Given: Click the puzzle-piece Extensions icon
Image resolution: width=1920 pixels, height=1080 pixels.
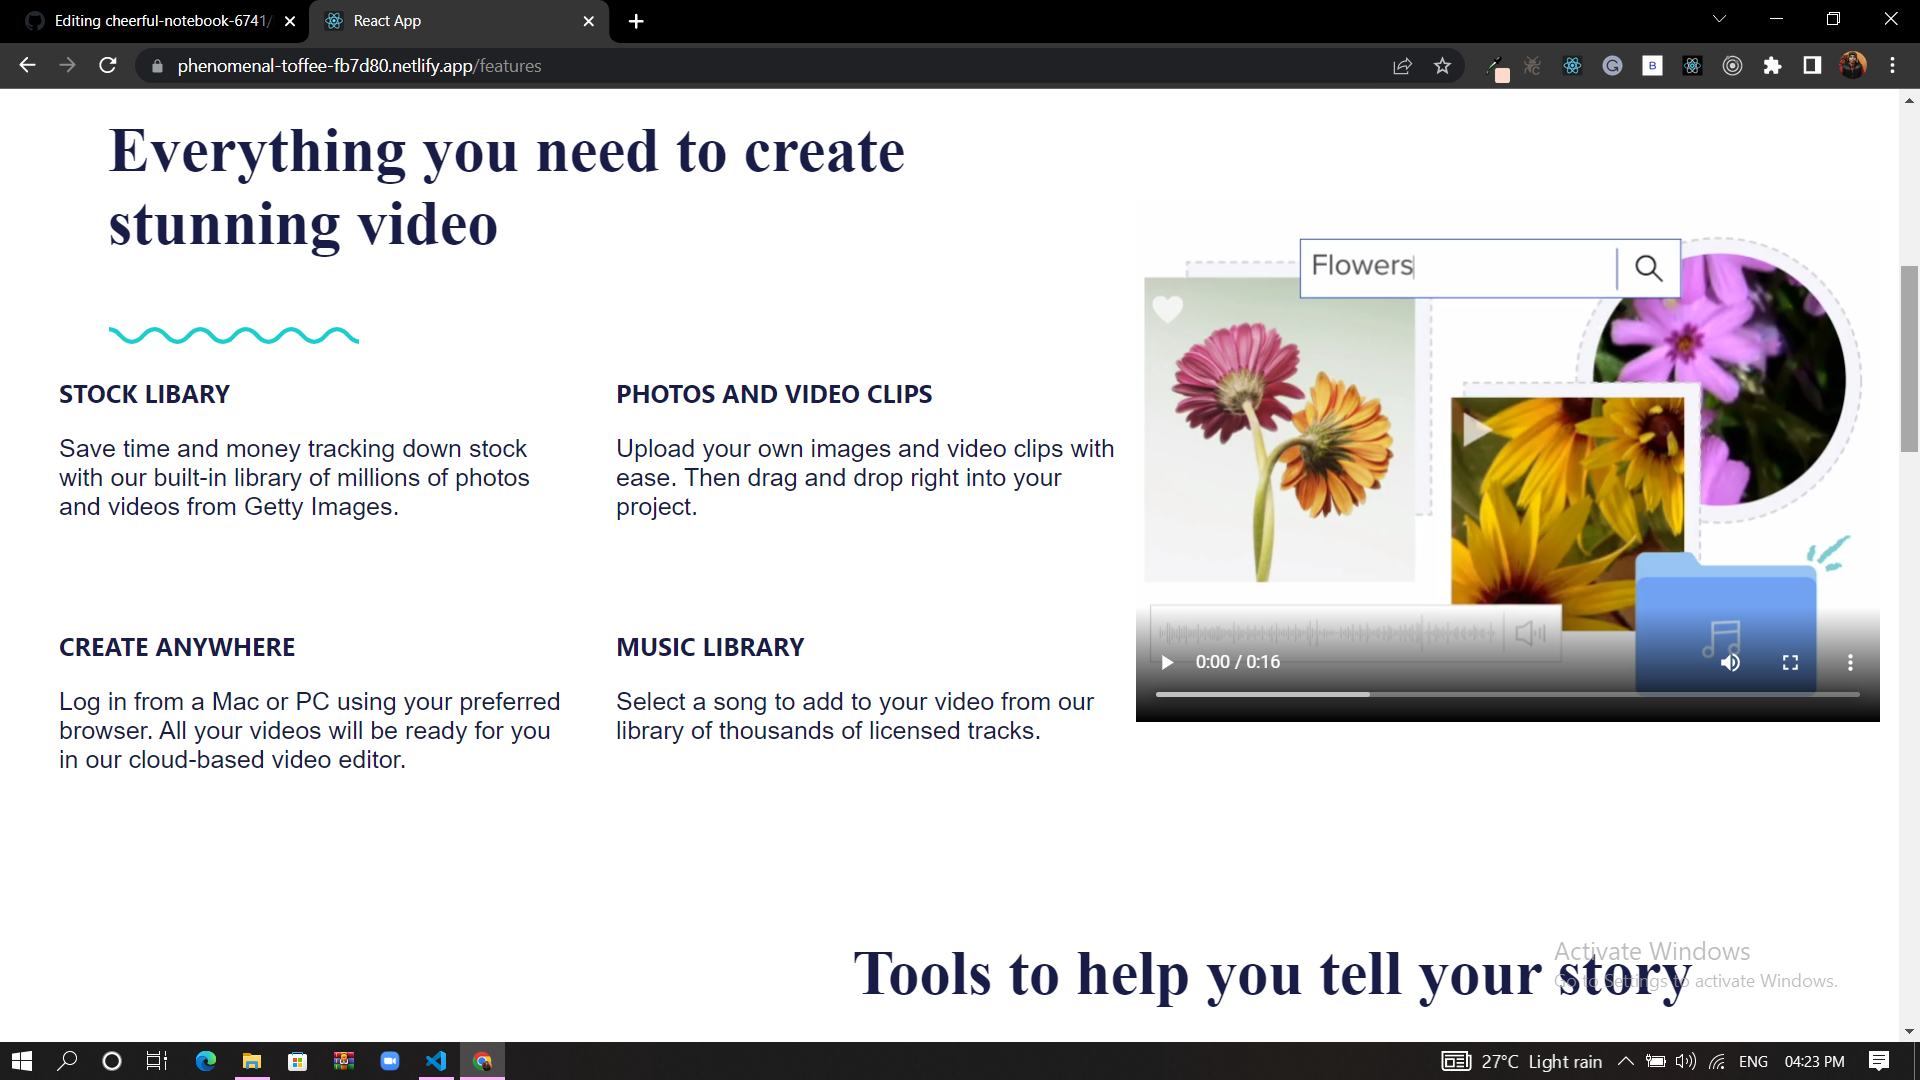Looking at the screenshot, I should (x=1774, y=65).
